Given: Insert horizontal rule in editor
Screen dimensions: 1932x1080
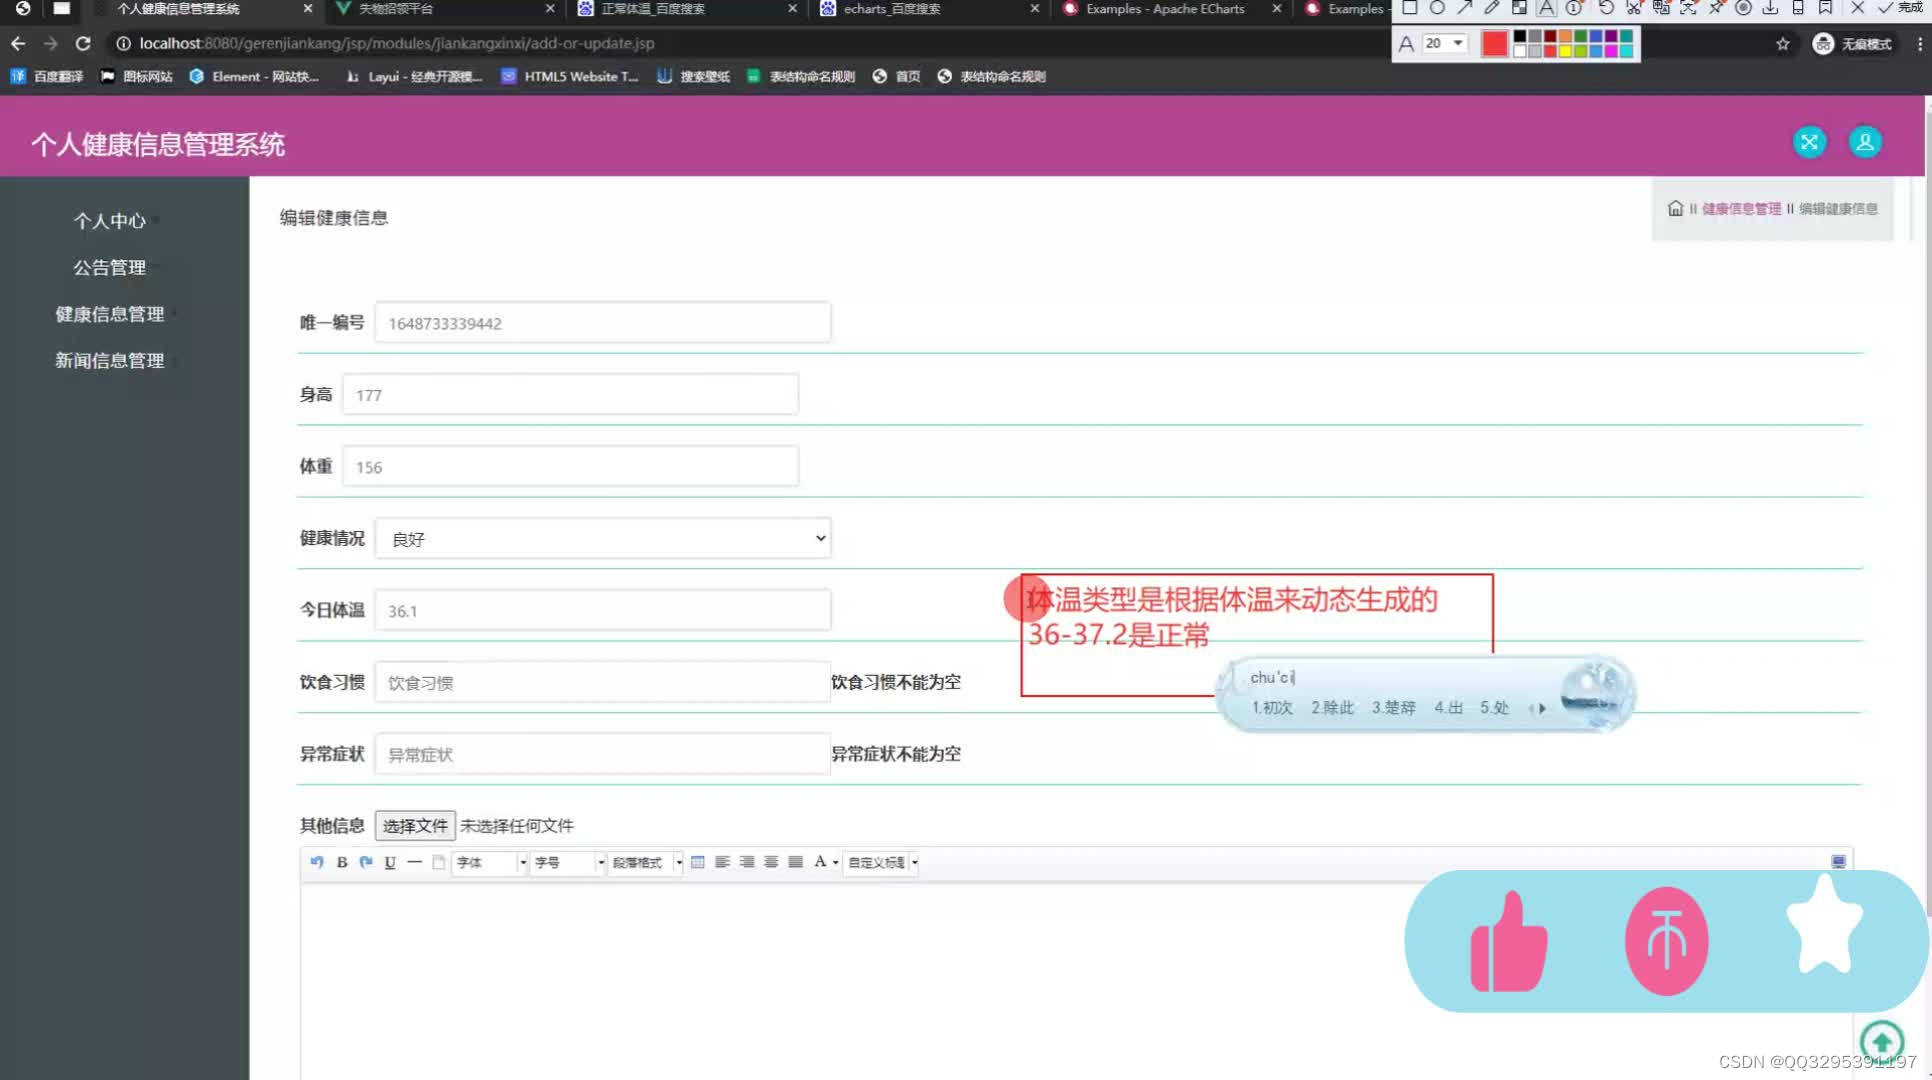Looking at the screenshot, I should (414, 862).
